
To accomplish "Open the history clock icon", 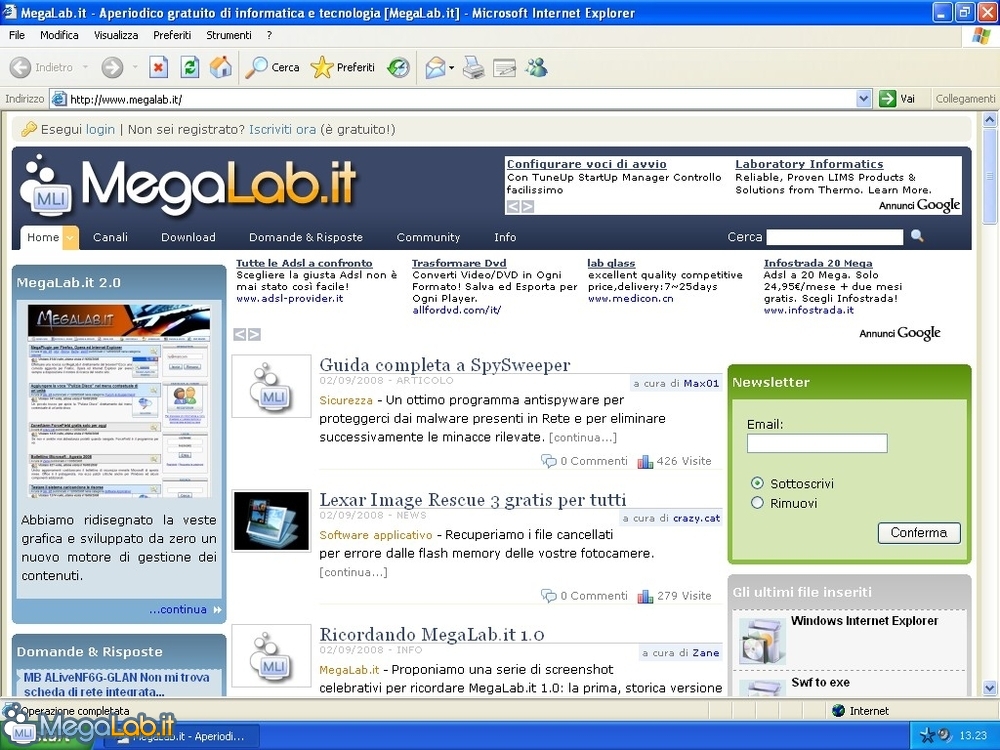I will (x=399, y=67).
